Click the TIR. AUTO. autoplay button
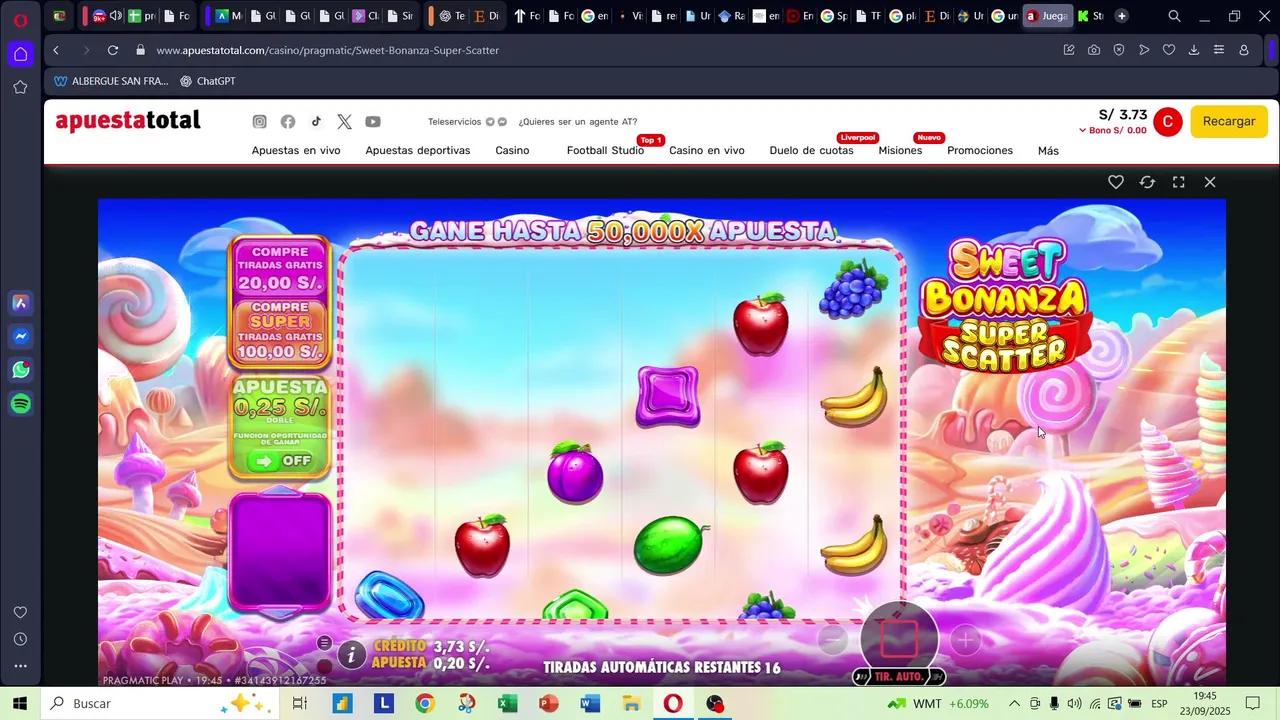The width and height of the screenshot is (1280, 720). coord(899,677)
